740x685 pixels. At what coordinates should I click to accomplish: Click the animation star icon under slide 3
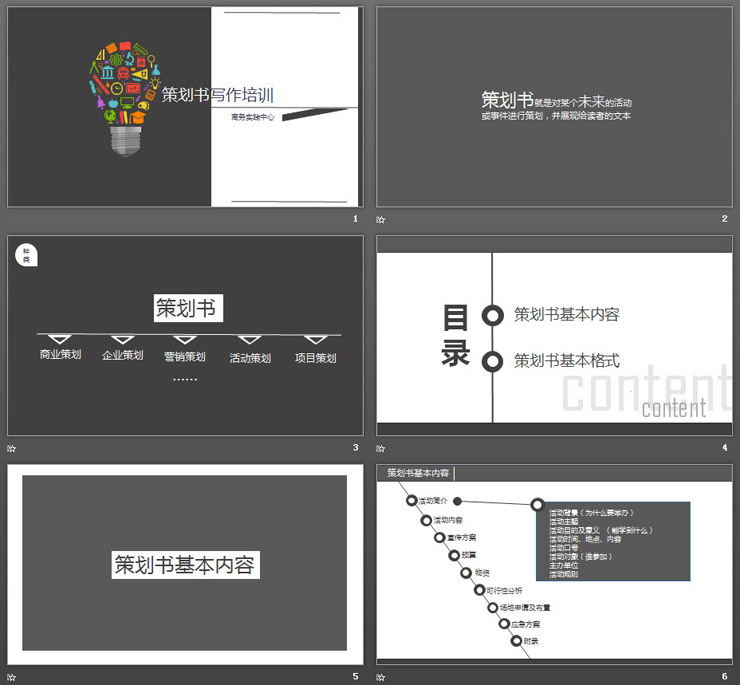pyautogui.click(x=12, y=448)
